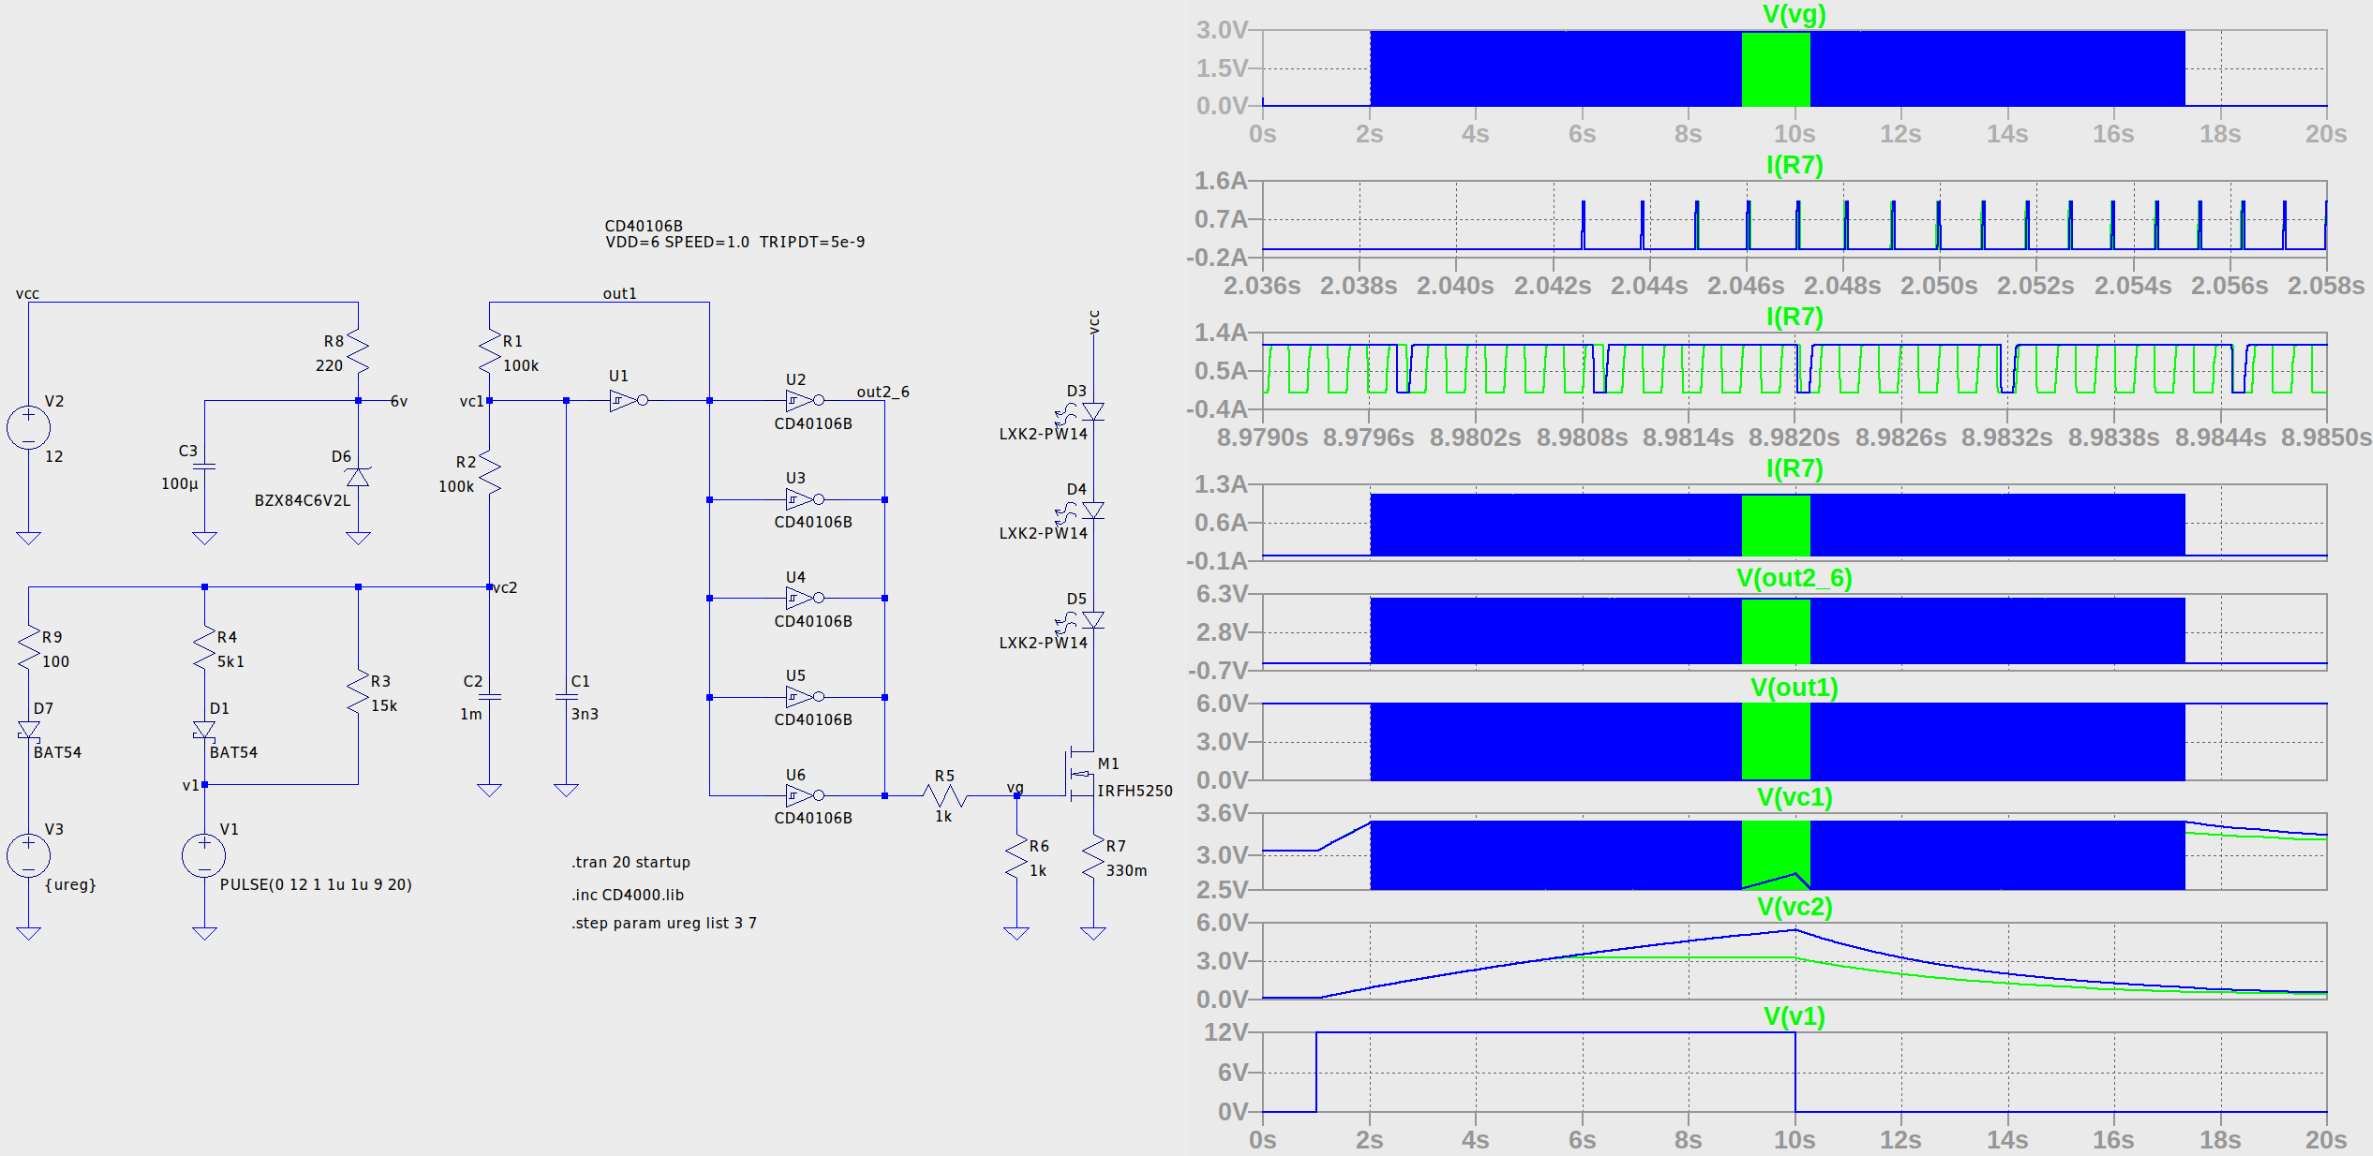Select the D4 LXK2-PW14 LED symbol

coord(1084,510)
